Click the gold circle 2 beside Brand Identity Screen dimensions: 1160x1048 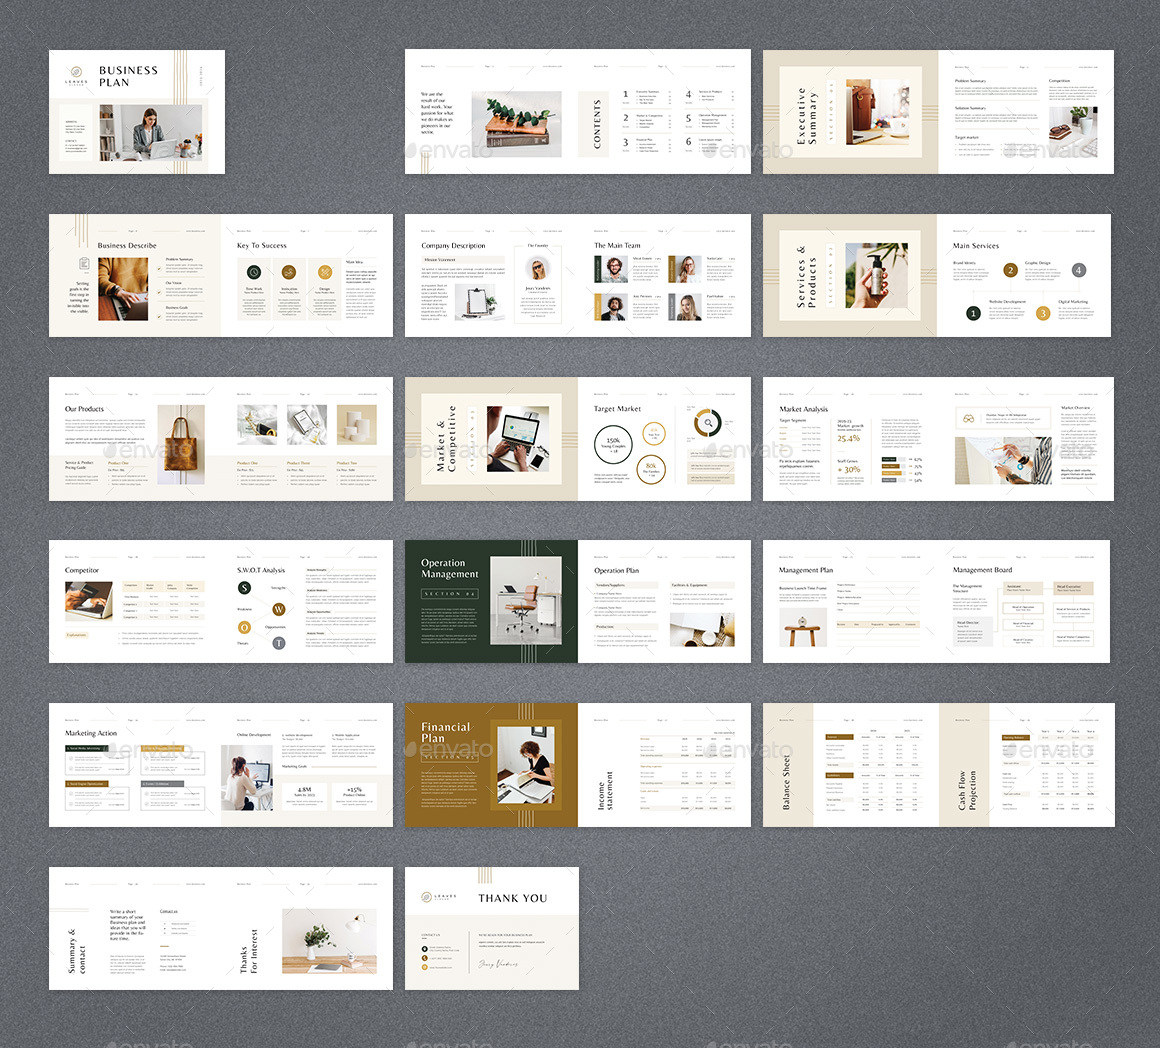[x=1011, y=271]
